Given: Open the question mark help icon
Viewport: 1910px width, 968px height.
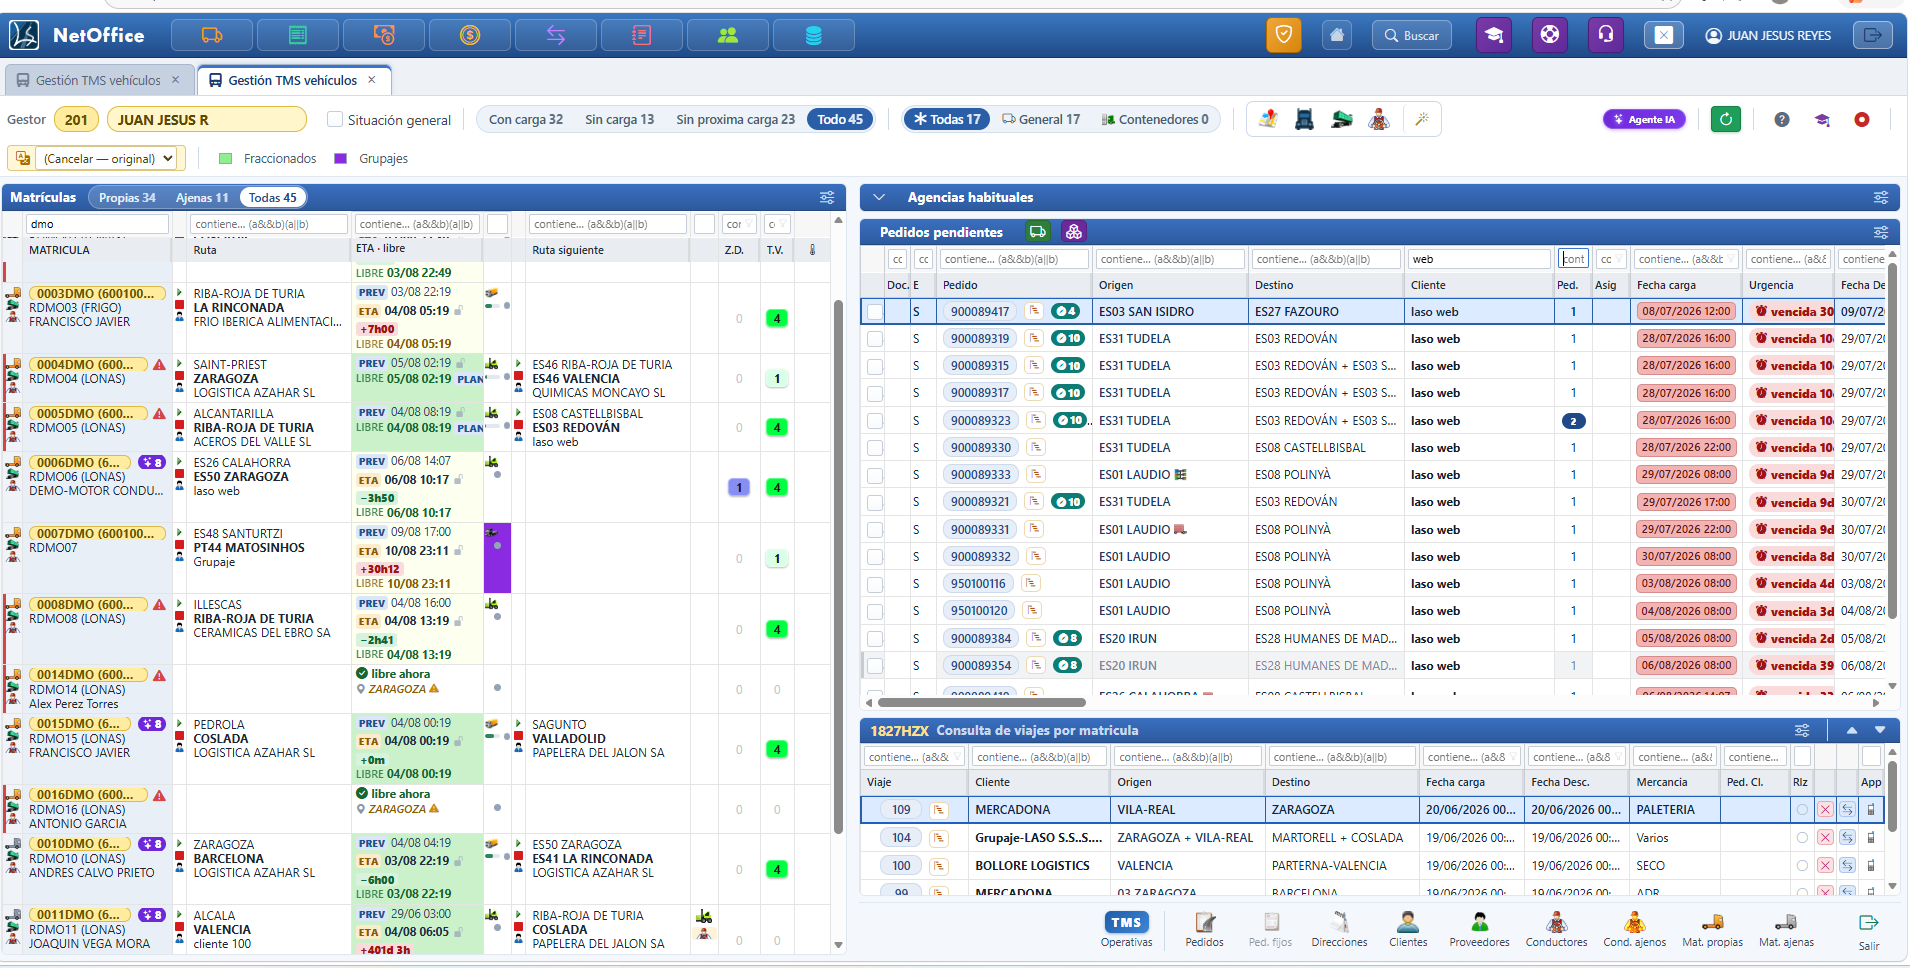Looking at the screenshot, I should tap(1782, 119).
